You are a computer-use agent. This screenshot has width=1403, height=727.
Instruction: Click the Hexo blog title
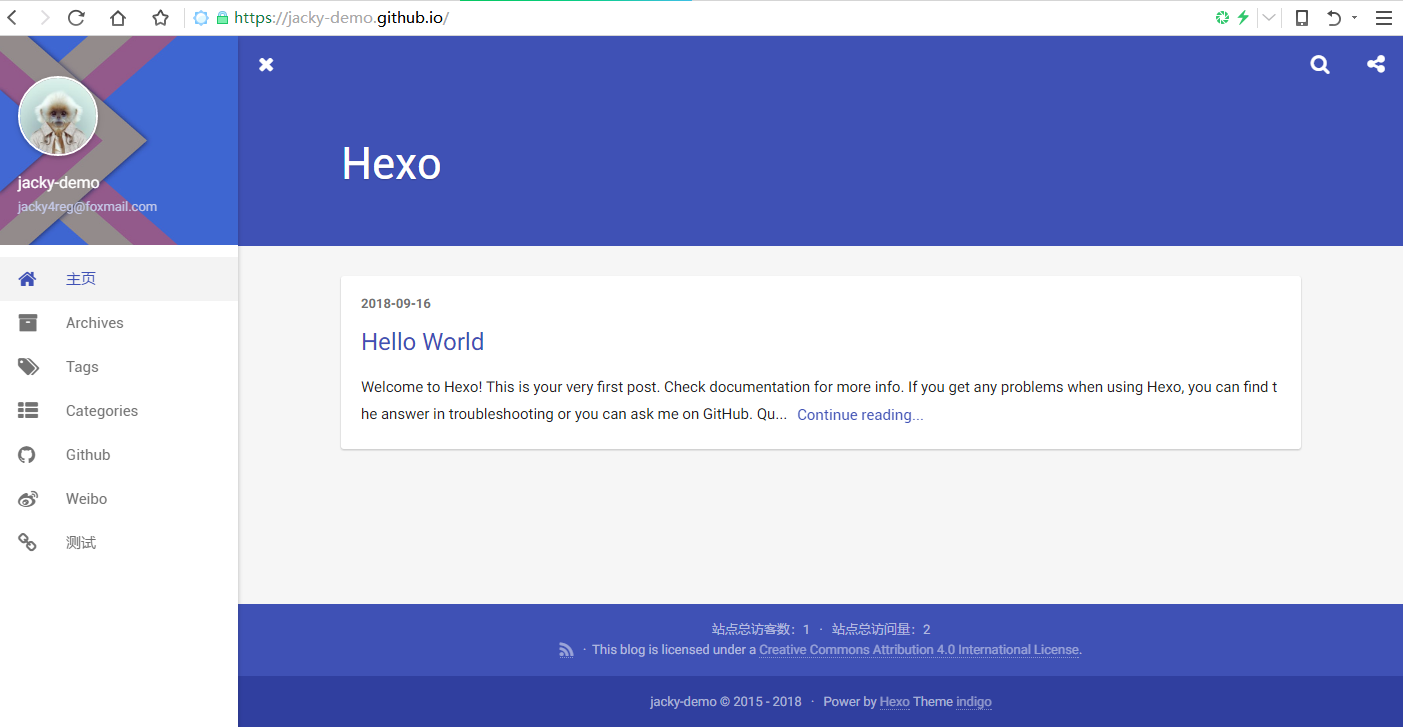point(391,163)
